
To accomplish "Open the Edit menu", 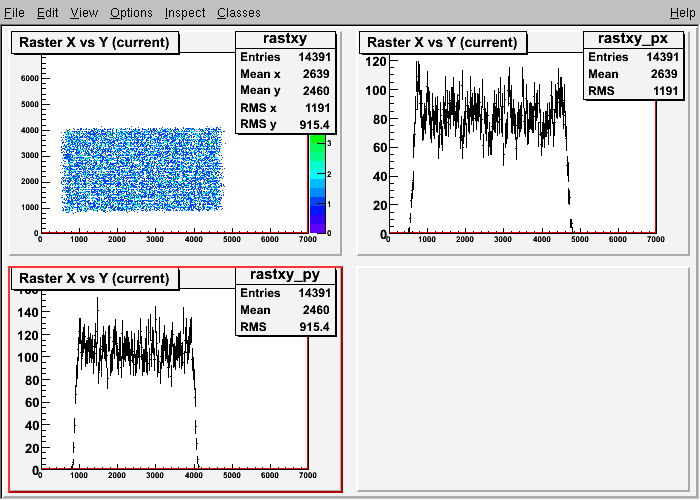I will coord(47,12).
